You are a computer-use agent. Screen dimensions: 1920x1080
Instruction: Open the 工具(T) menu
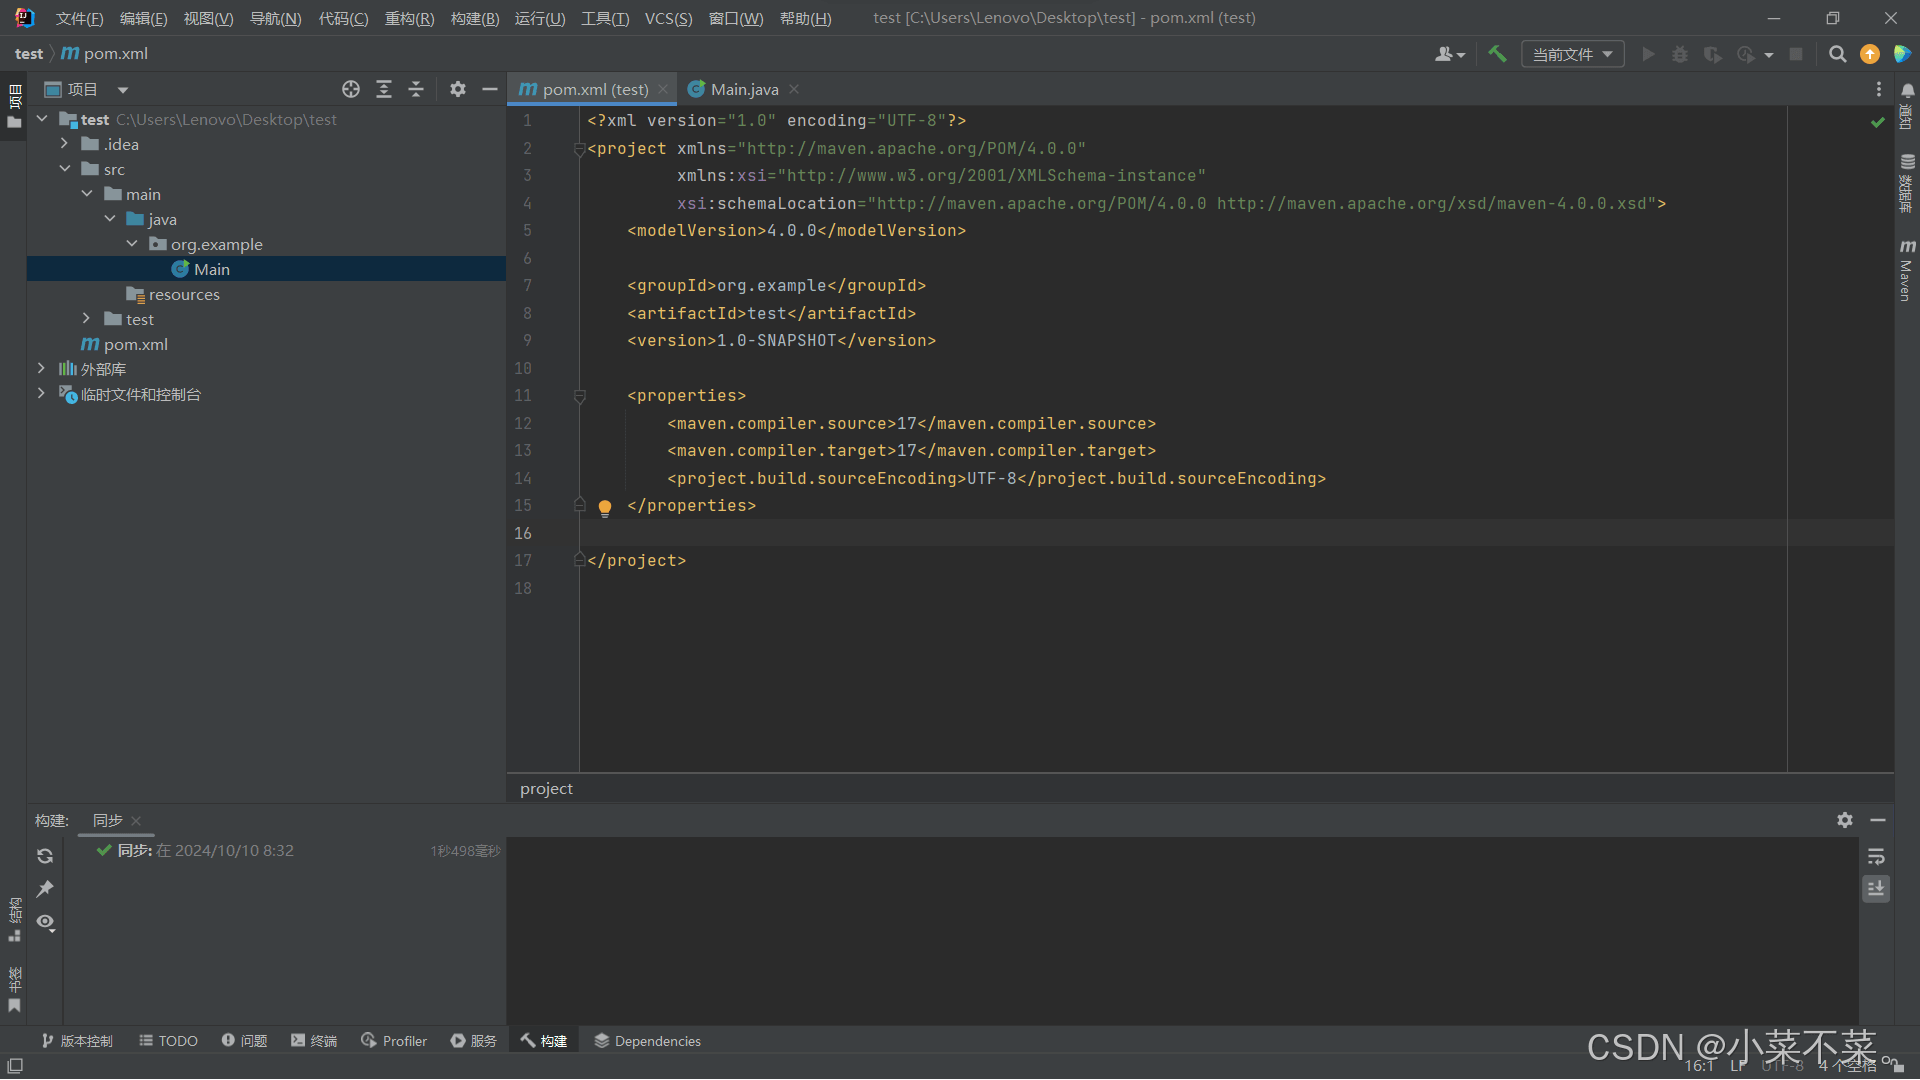coord(605,18)
